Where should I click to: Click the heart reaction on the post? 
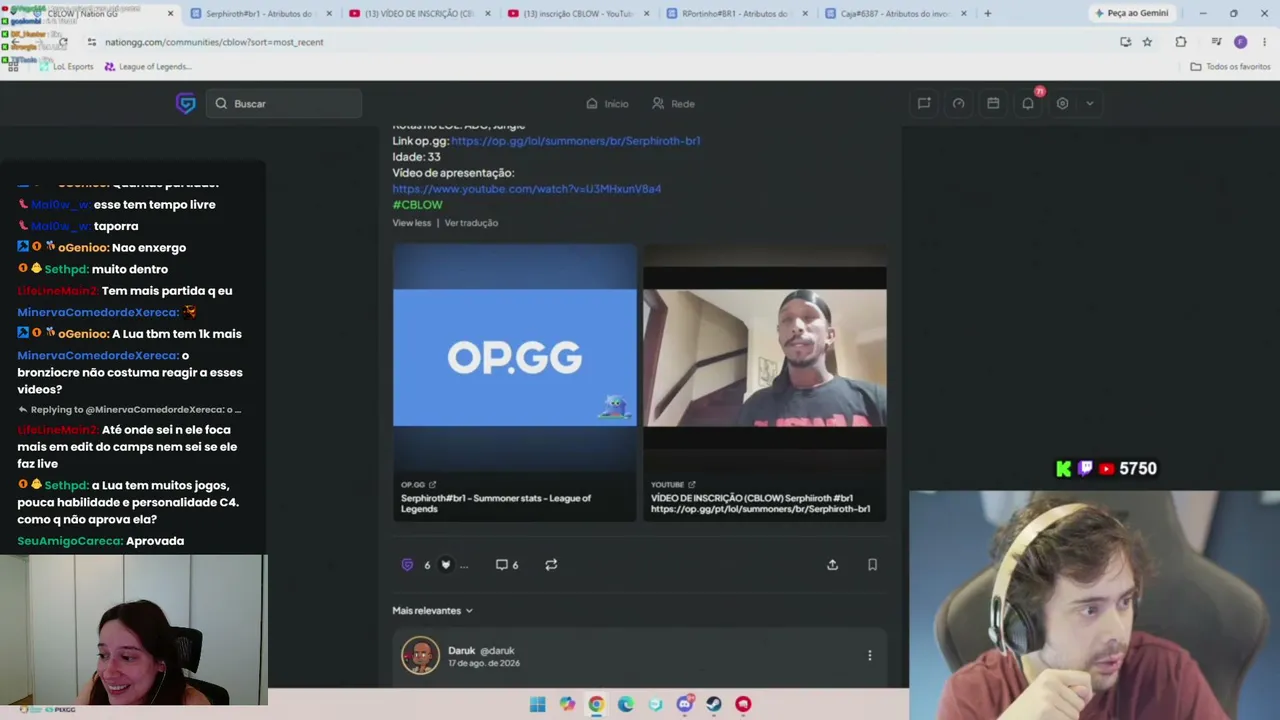[446, 565]
